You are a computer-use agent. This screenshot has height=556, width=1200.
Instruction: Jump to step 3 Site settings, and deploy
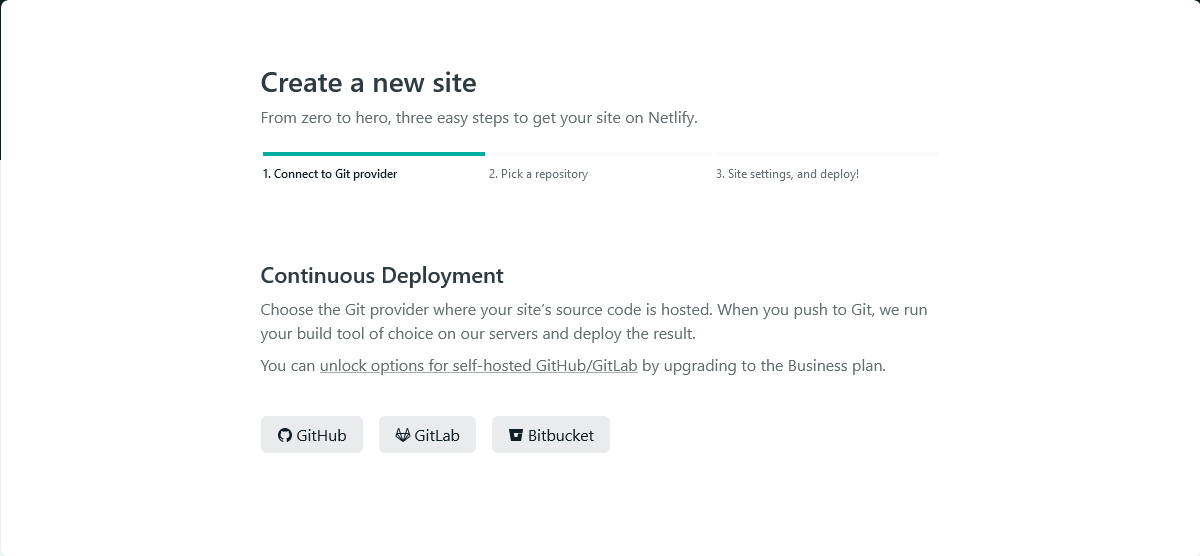pyautogui.click(x=787, y=174)
